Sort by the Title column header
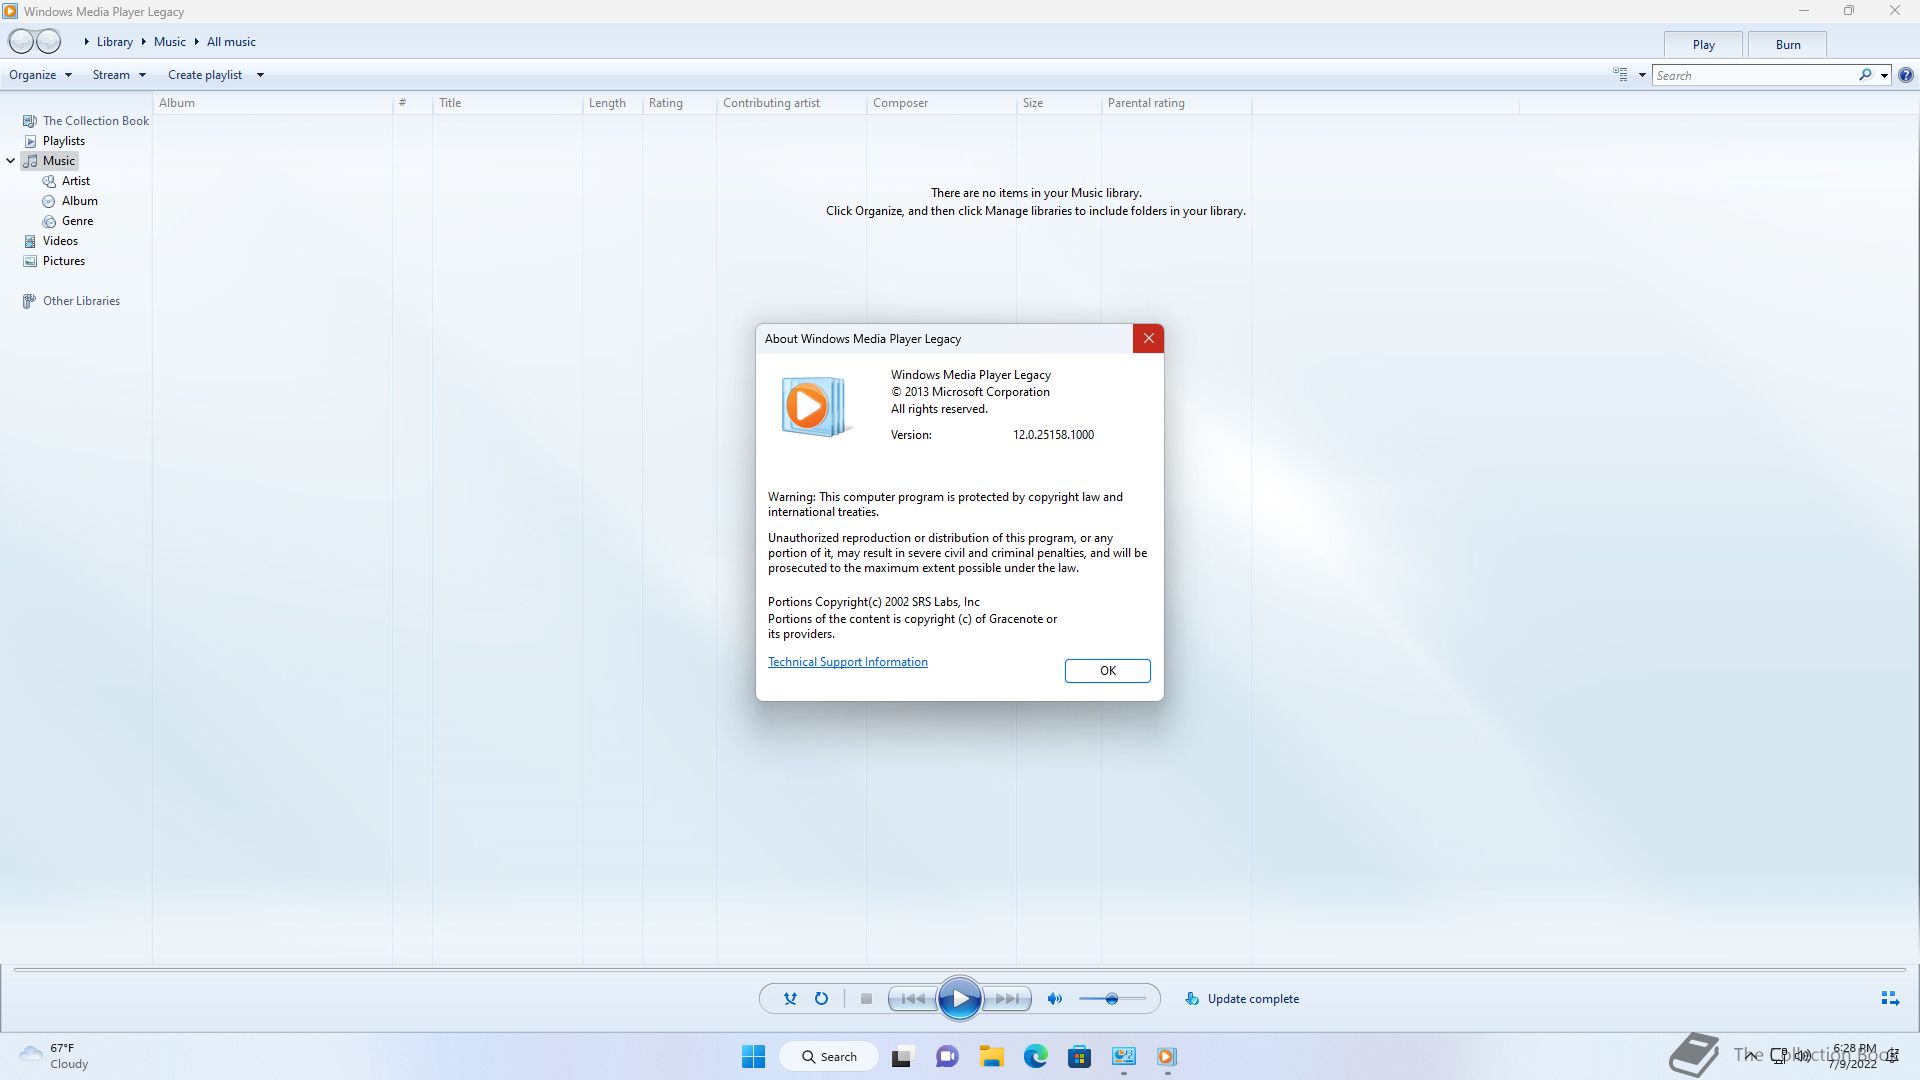The height and width of the screenshot is (1080, 1920). (x=508, y=103)
